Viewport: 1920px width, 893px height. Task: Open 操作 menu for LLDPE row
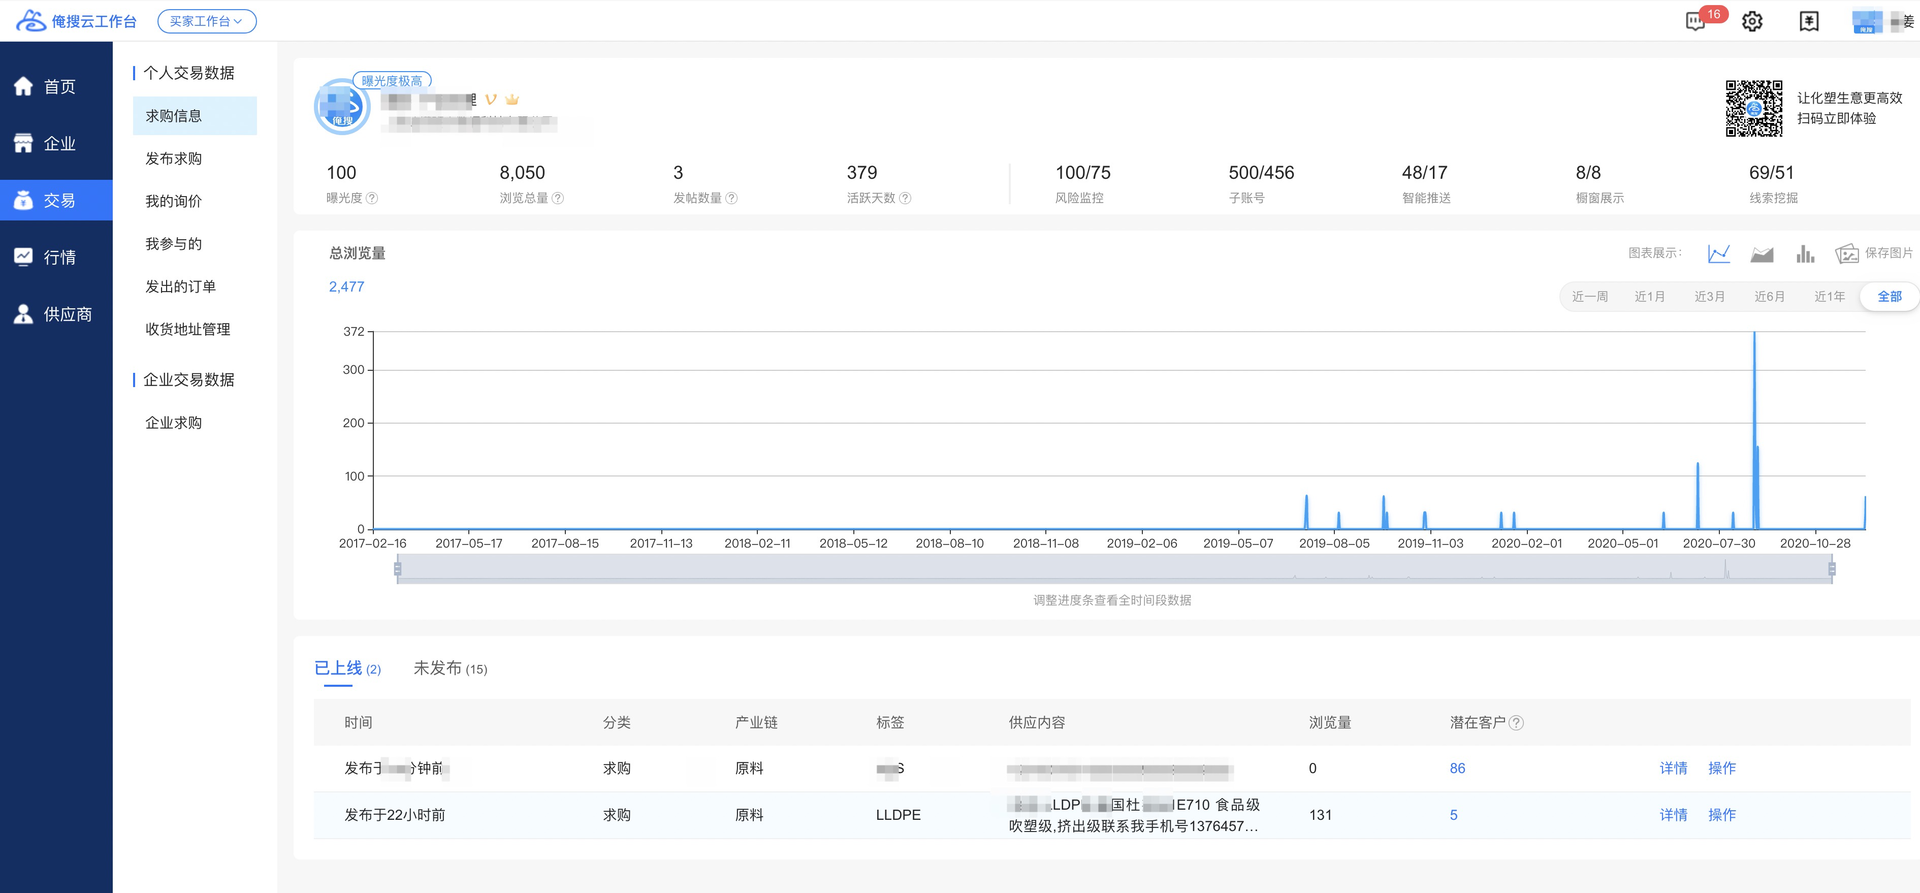(1721, 815)
